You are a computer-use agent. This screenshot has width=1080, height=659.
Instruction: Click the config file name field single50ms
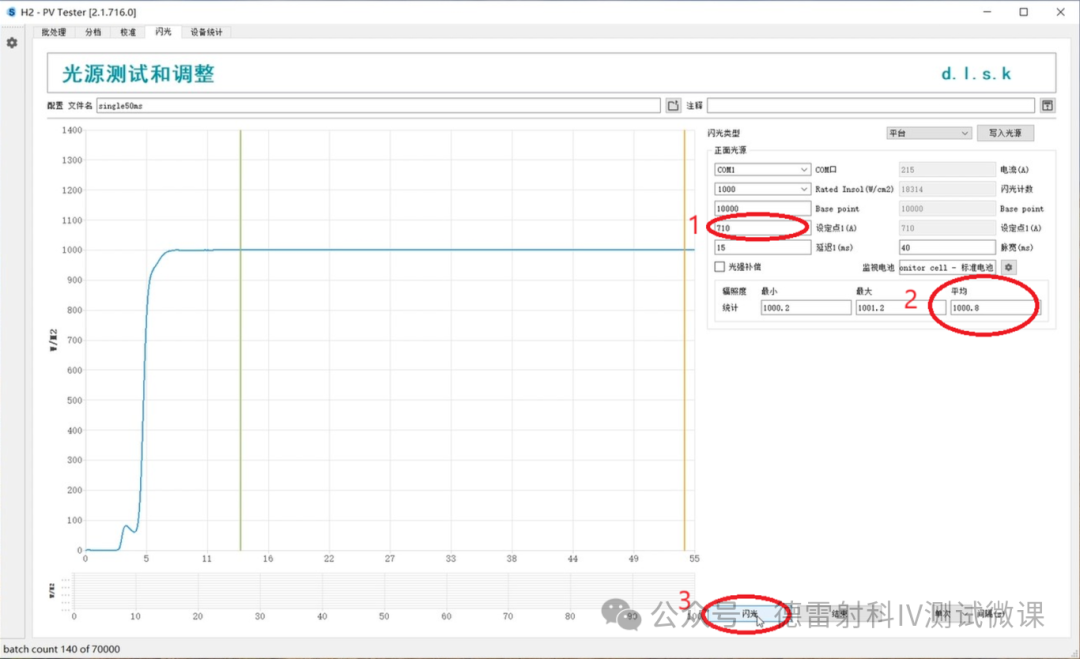(x=378, y=105)
